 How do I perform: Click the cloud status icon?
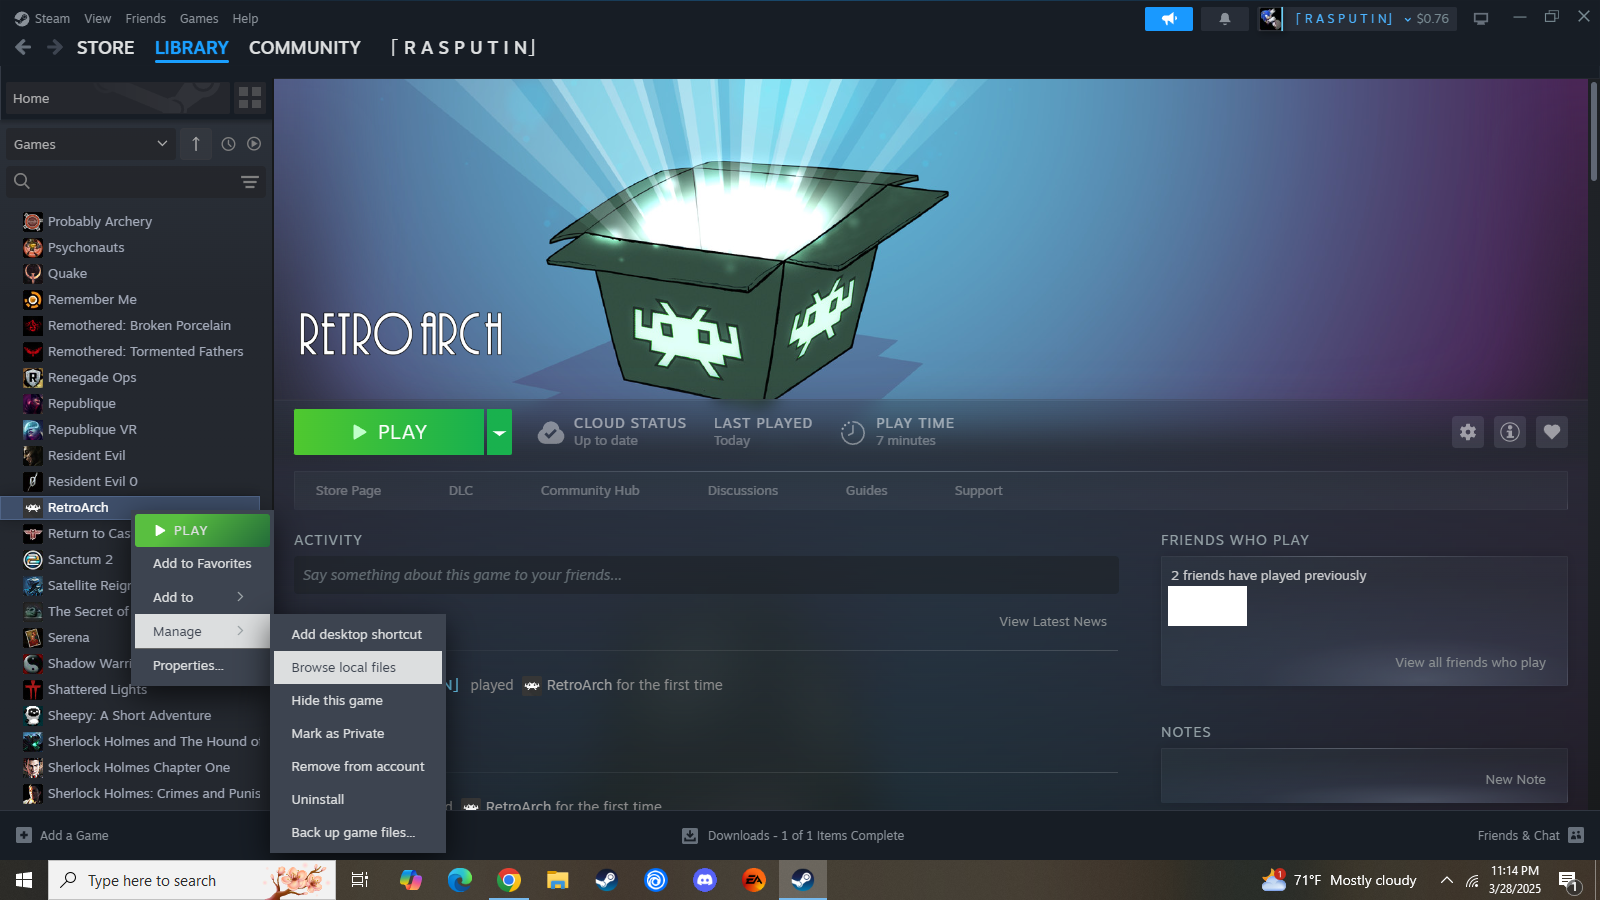551,432
